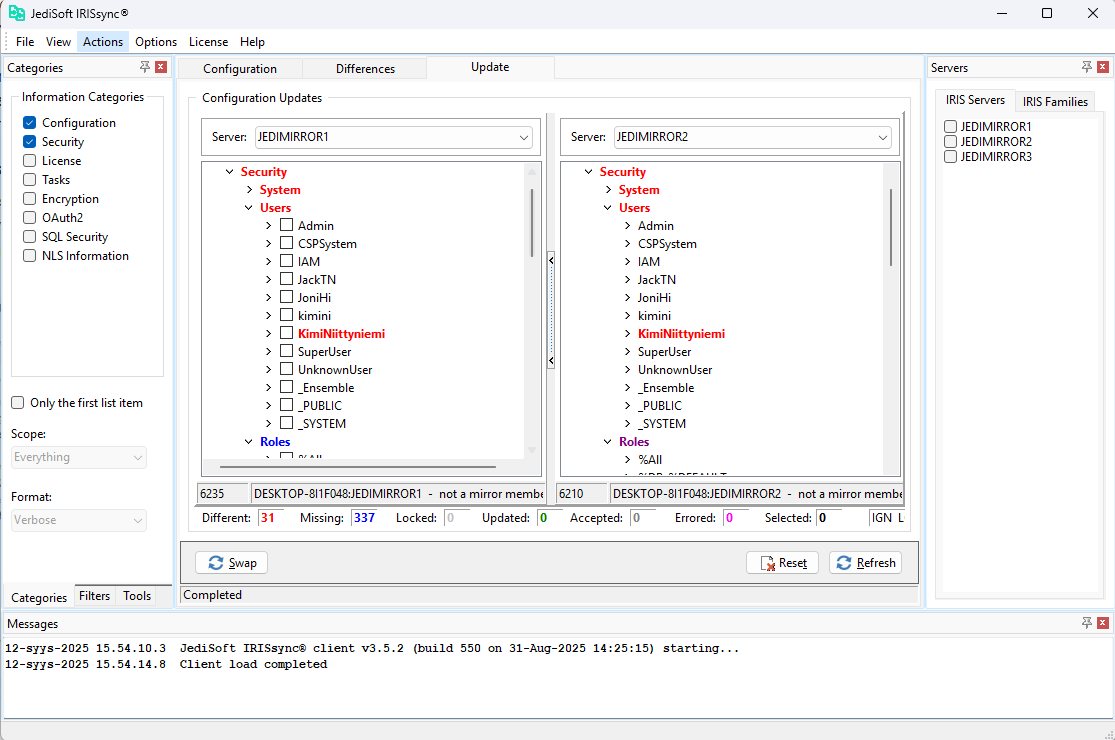This screenshot has height=740, width=1115.
Task: Open the View menu
Action: 58,42
